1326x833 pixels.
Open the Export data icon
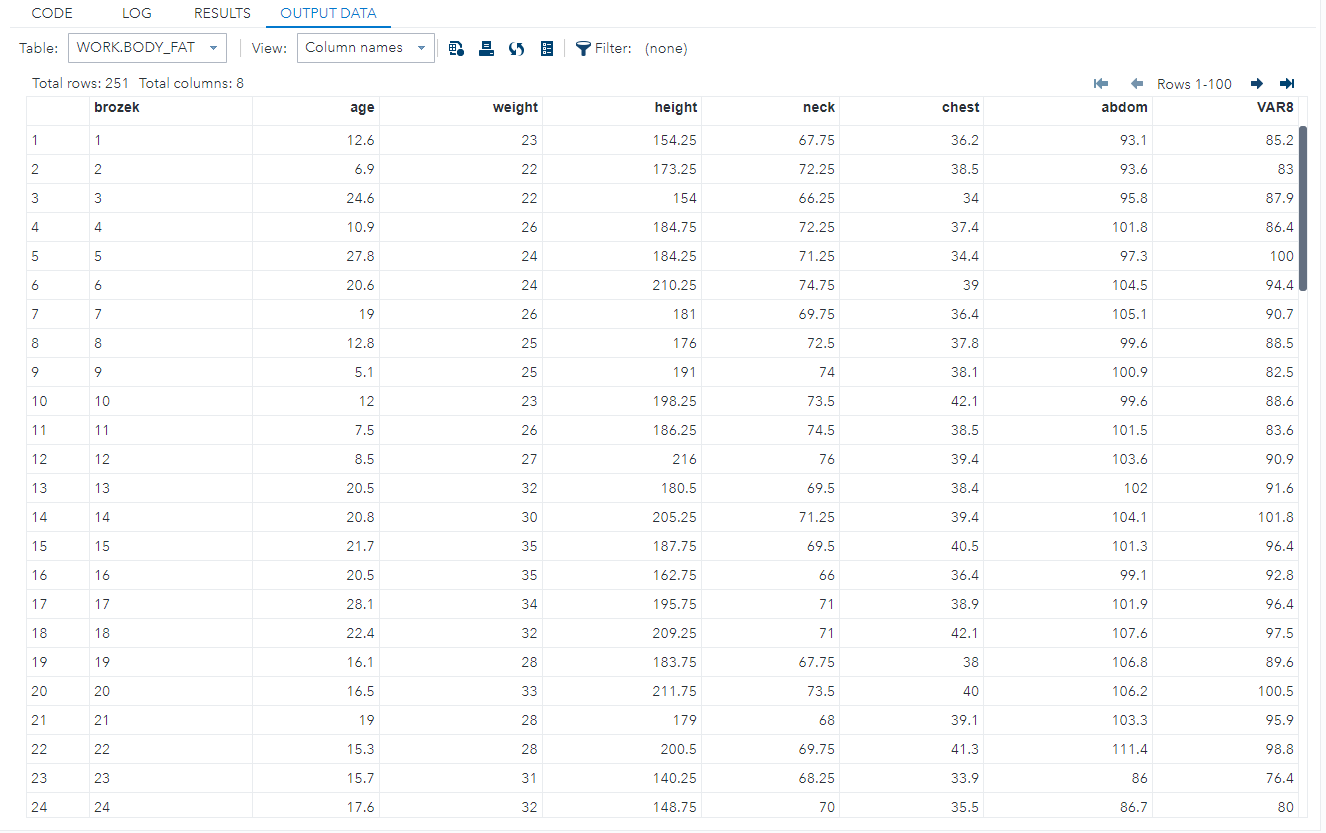click(x=456, y=47)
